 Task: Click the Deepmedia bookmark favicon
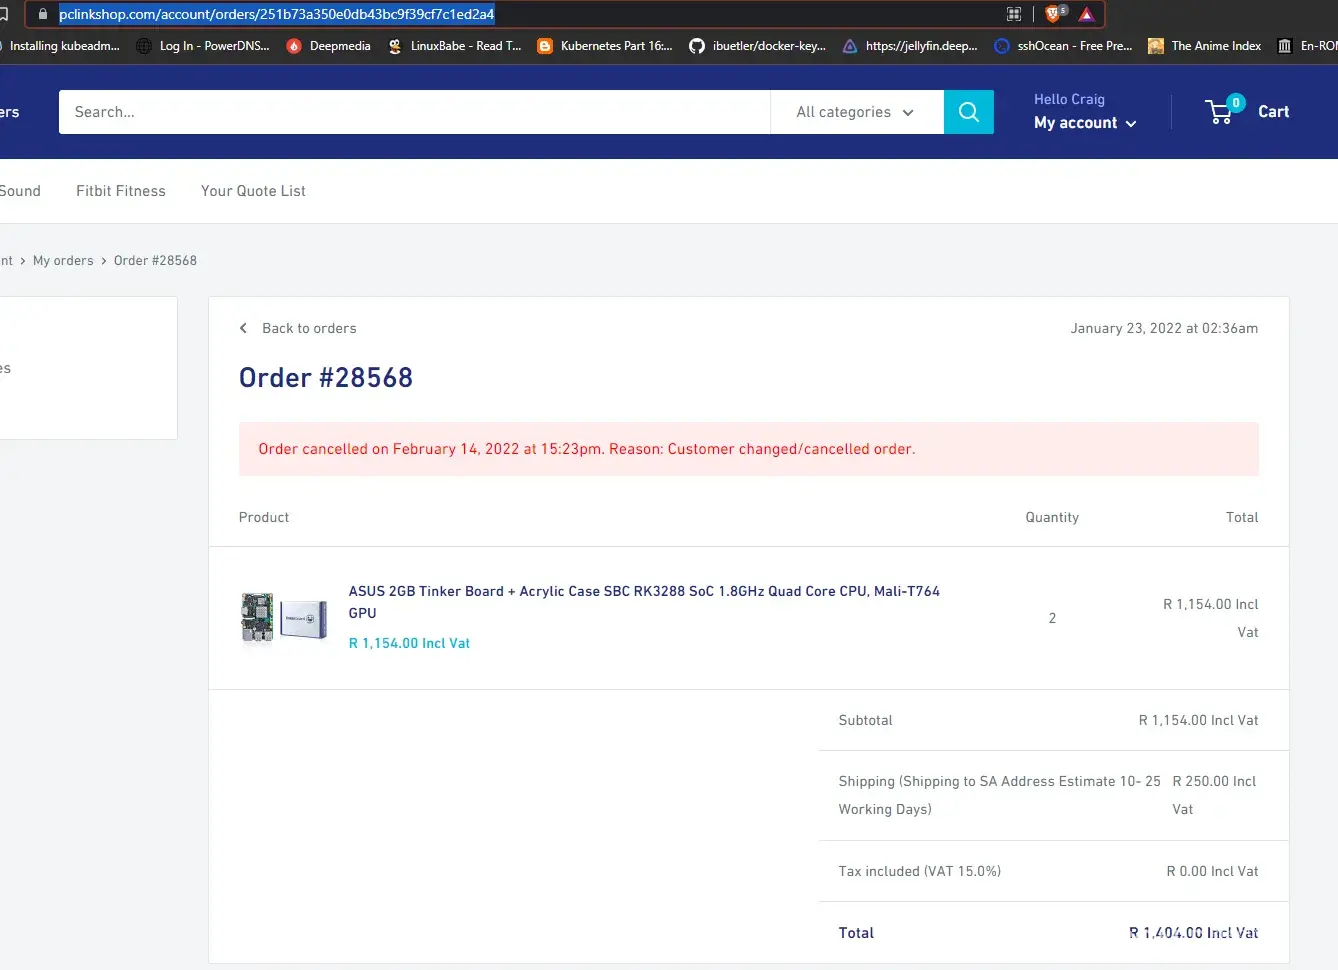click(294, 46)
